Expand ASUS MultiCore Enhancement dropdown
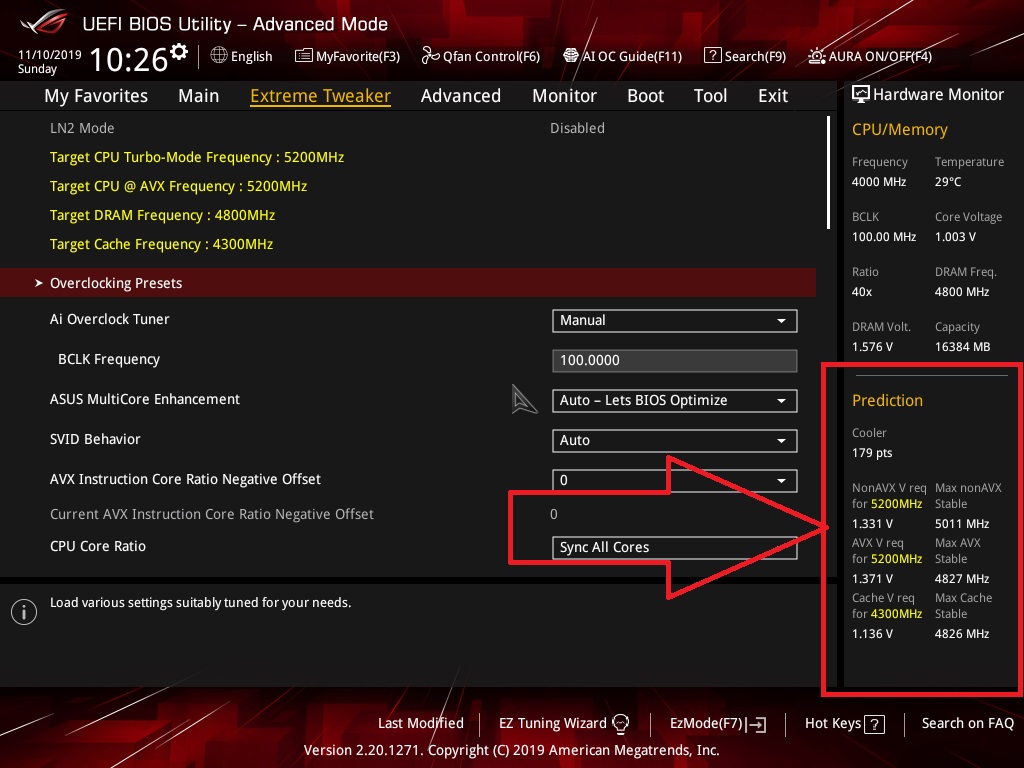The height and width of the screenshot is (768, 1024). click(x=674, y=401)
